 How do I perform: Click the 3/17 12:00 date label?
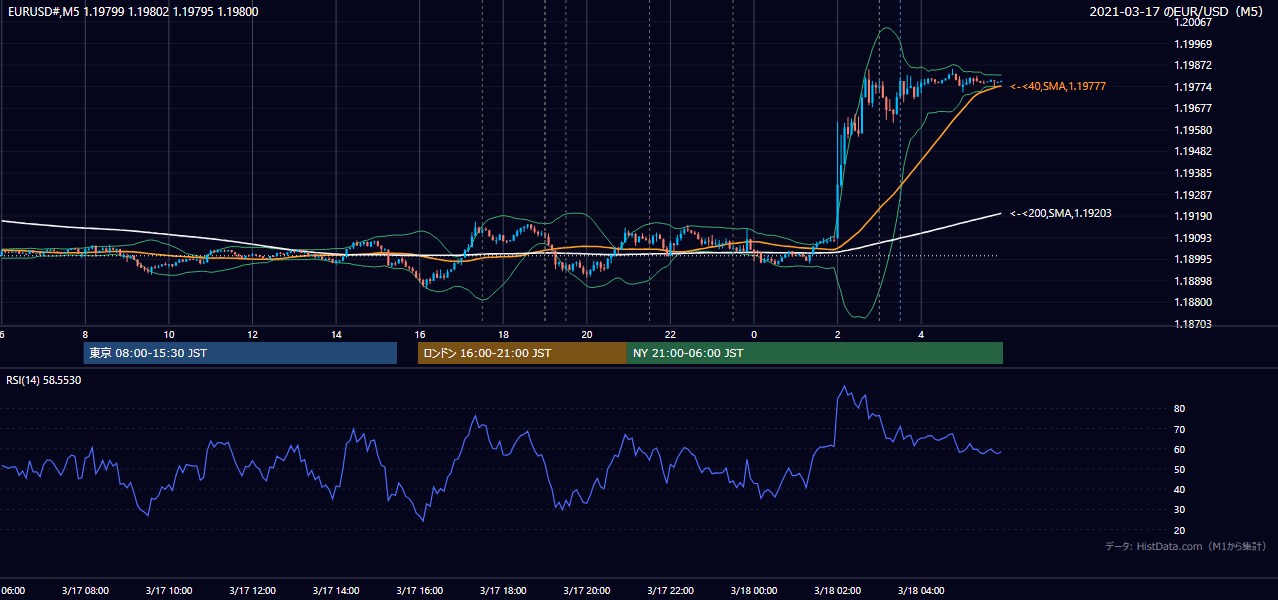pyautogui.click(x=252, y=591)
